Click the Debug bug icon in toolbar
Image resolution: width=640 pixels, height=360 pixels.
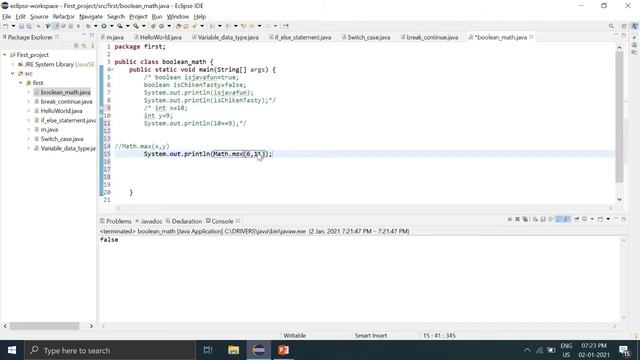(x=88, y=26)
